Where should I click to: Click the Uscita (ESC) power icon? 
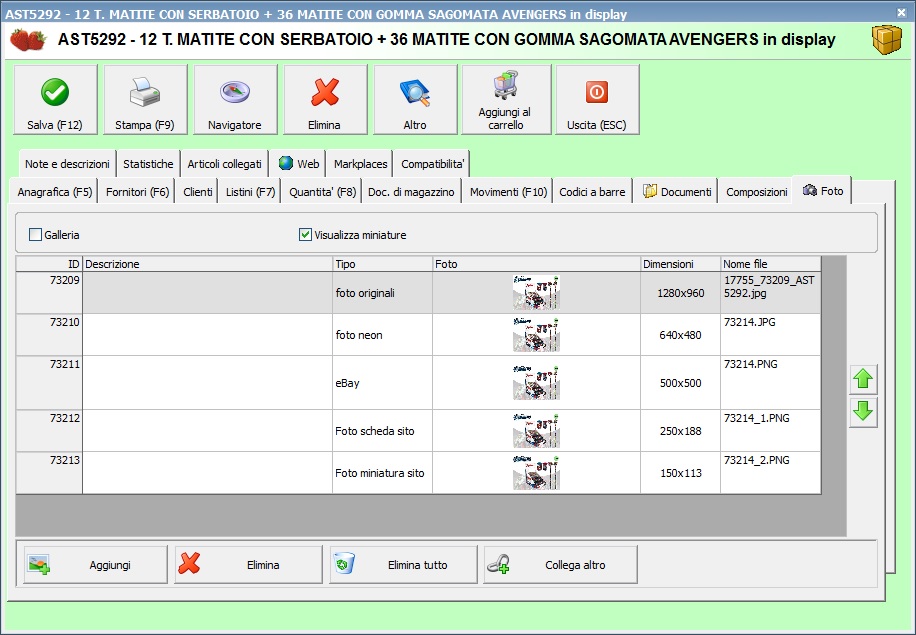click(x=596, y=92)
